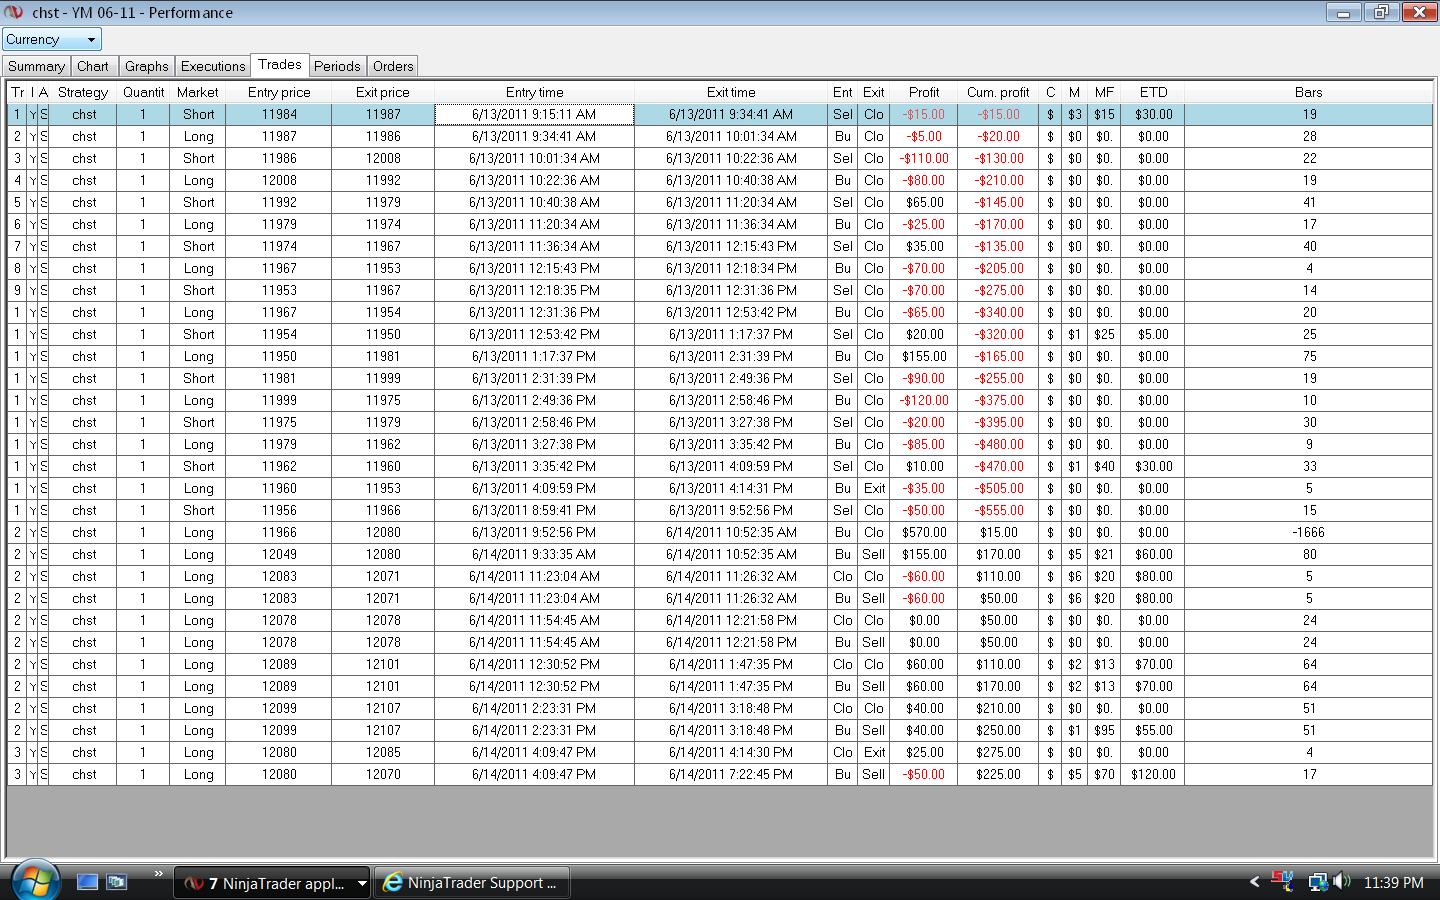Click the cumulative profit value -$470.00
The width and height of the screenshot is (1440, 900).
(998, 466)
